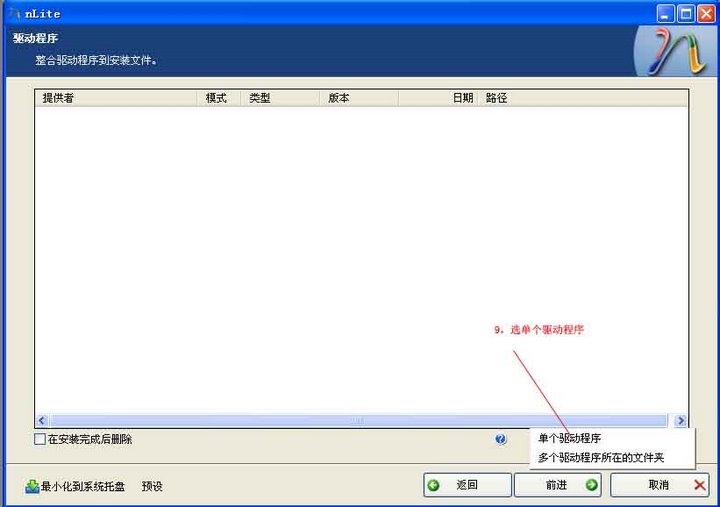This screenshot has width=720, height=507.
Task: Sort by the 路径 column header
Action: point(583,98)
